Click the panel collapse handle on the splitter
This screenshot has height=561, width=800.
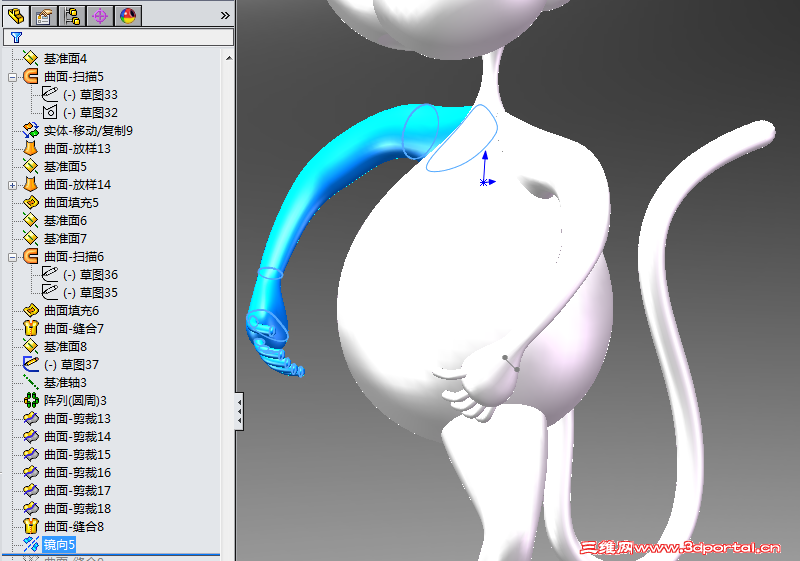tap(239, 412)
